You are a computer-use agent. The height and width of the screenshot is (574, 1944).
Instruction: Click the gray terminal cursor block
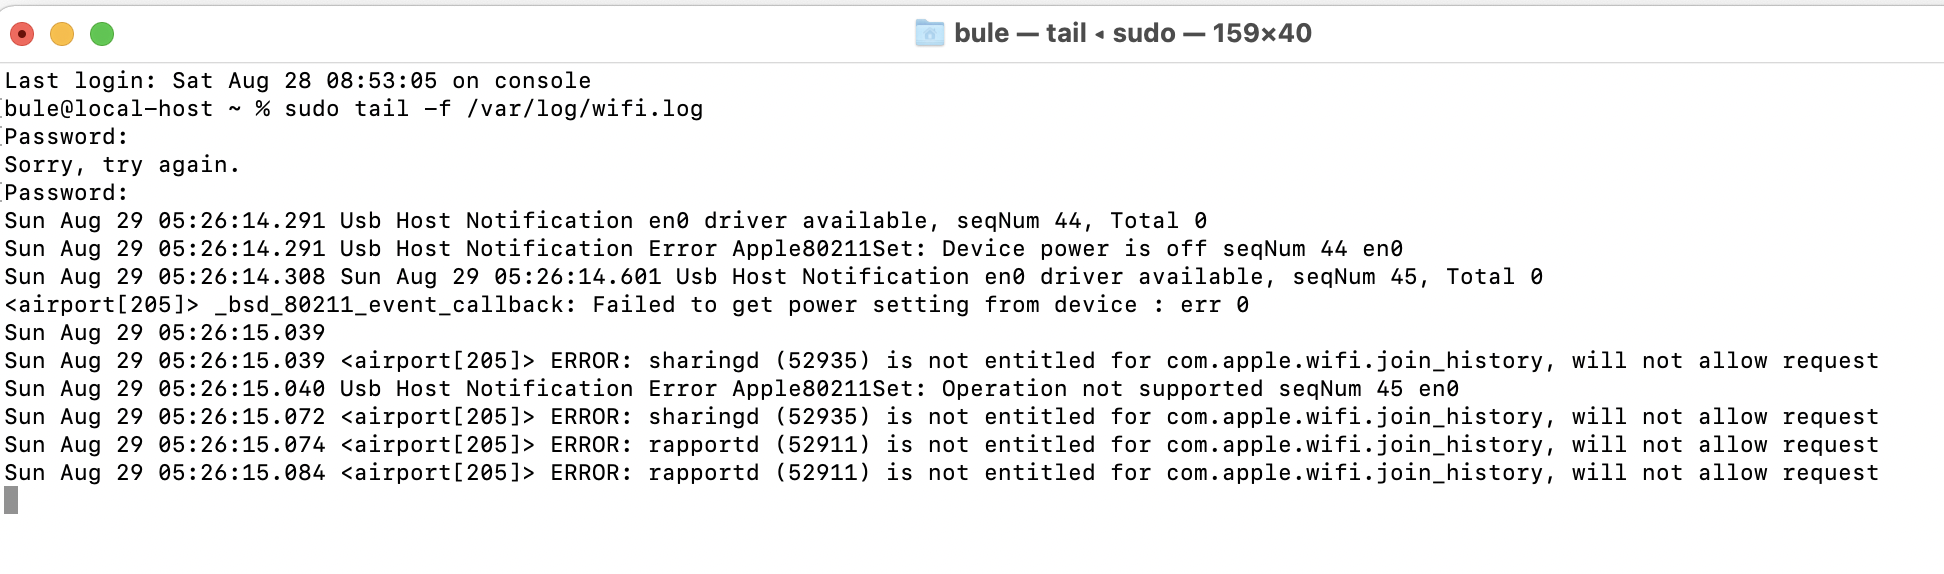11,500
